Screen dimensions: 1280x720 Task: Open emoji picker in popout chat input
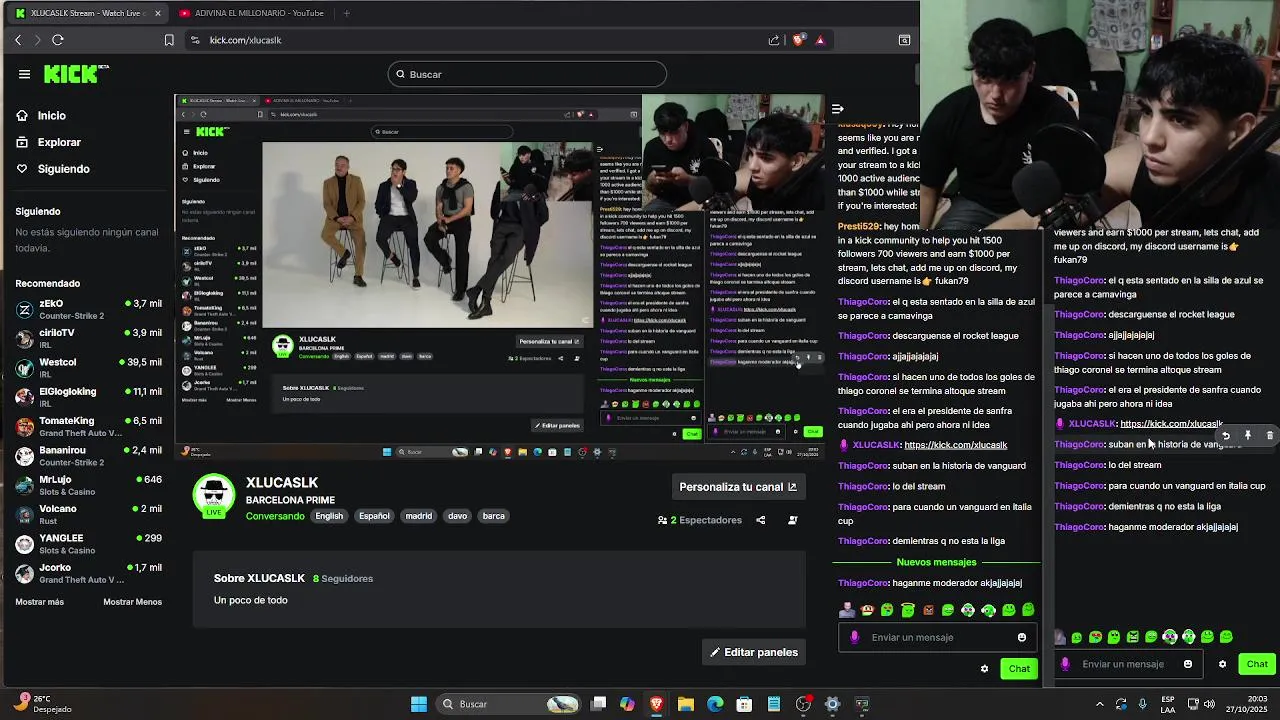coord(1188,664)
